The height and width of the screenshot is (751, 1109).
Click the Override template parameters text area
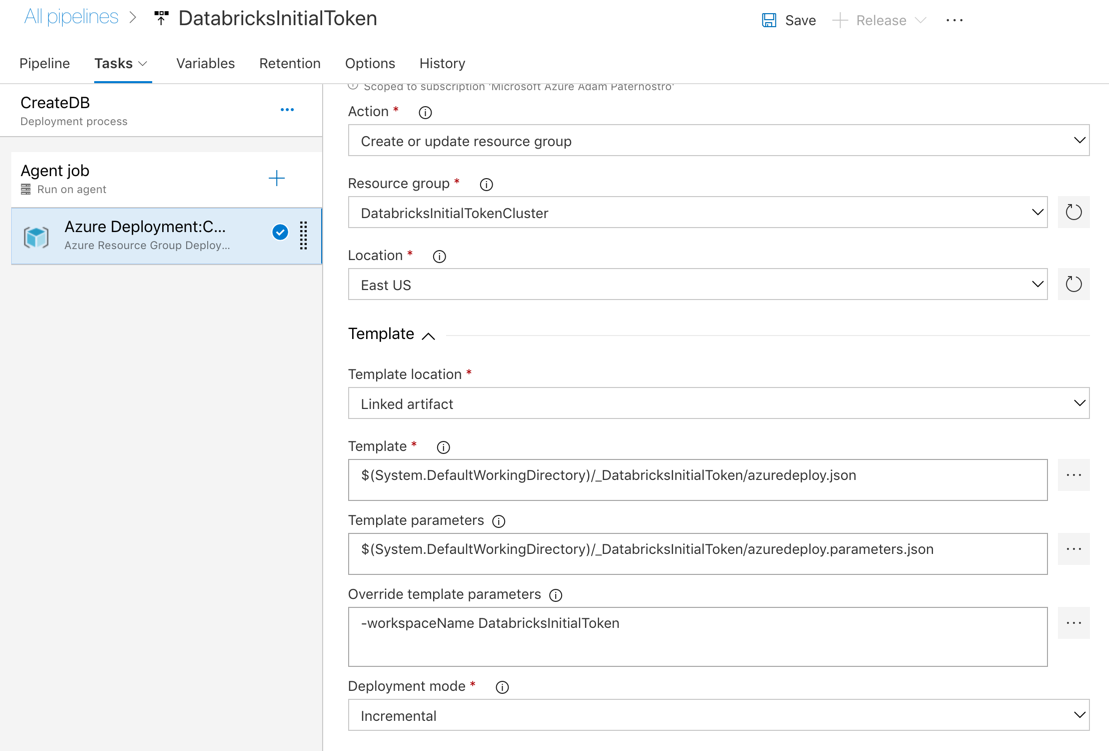(x=697, y=636)
